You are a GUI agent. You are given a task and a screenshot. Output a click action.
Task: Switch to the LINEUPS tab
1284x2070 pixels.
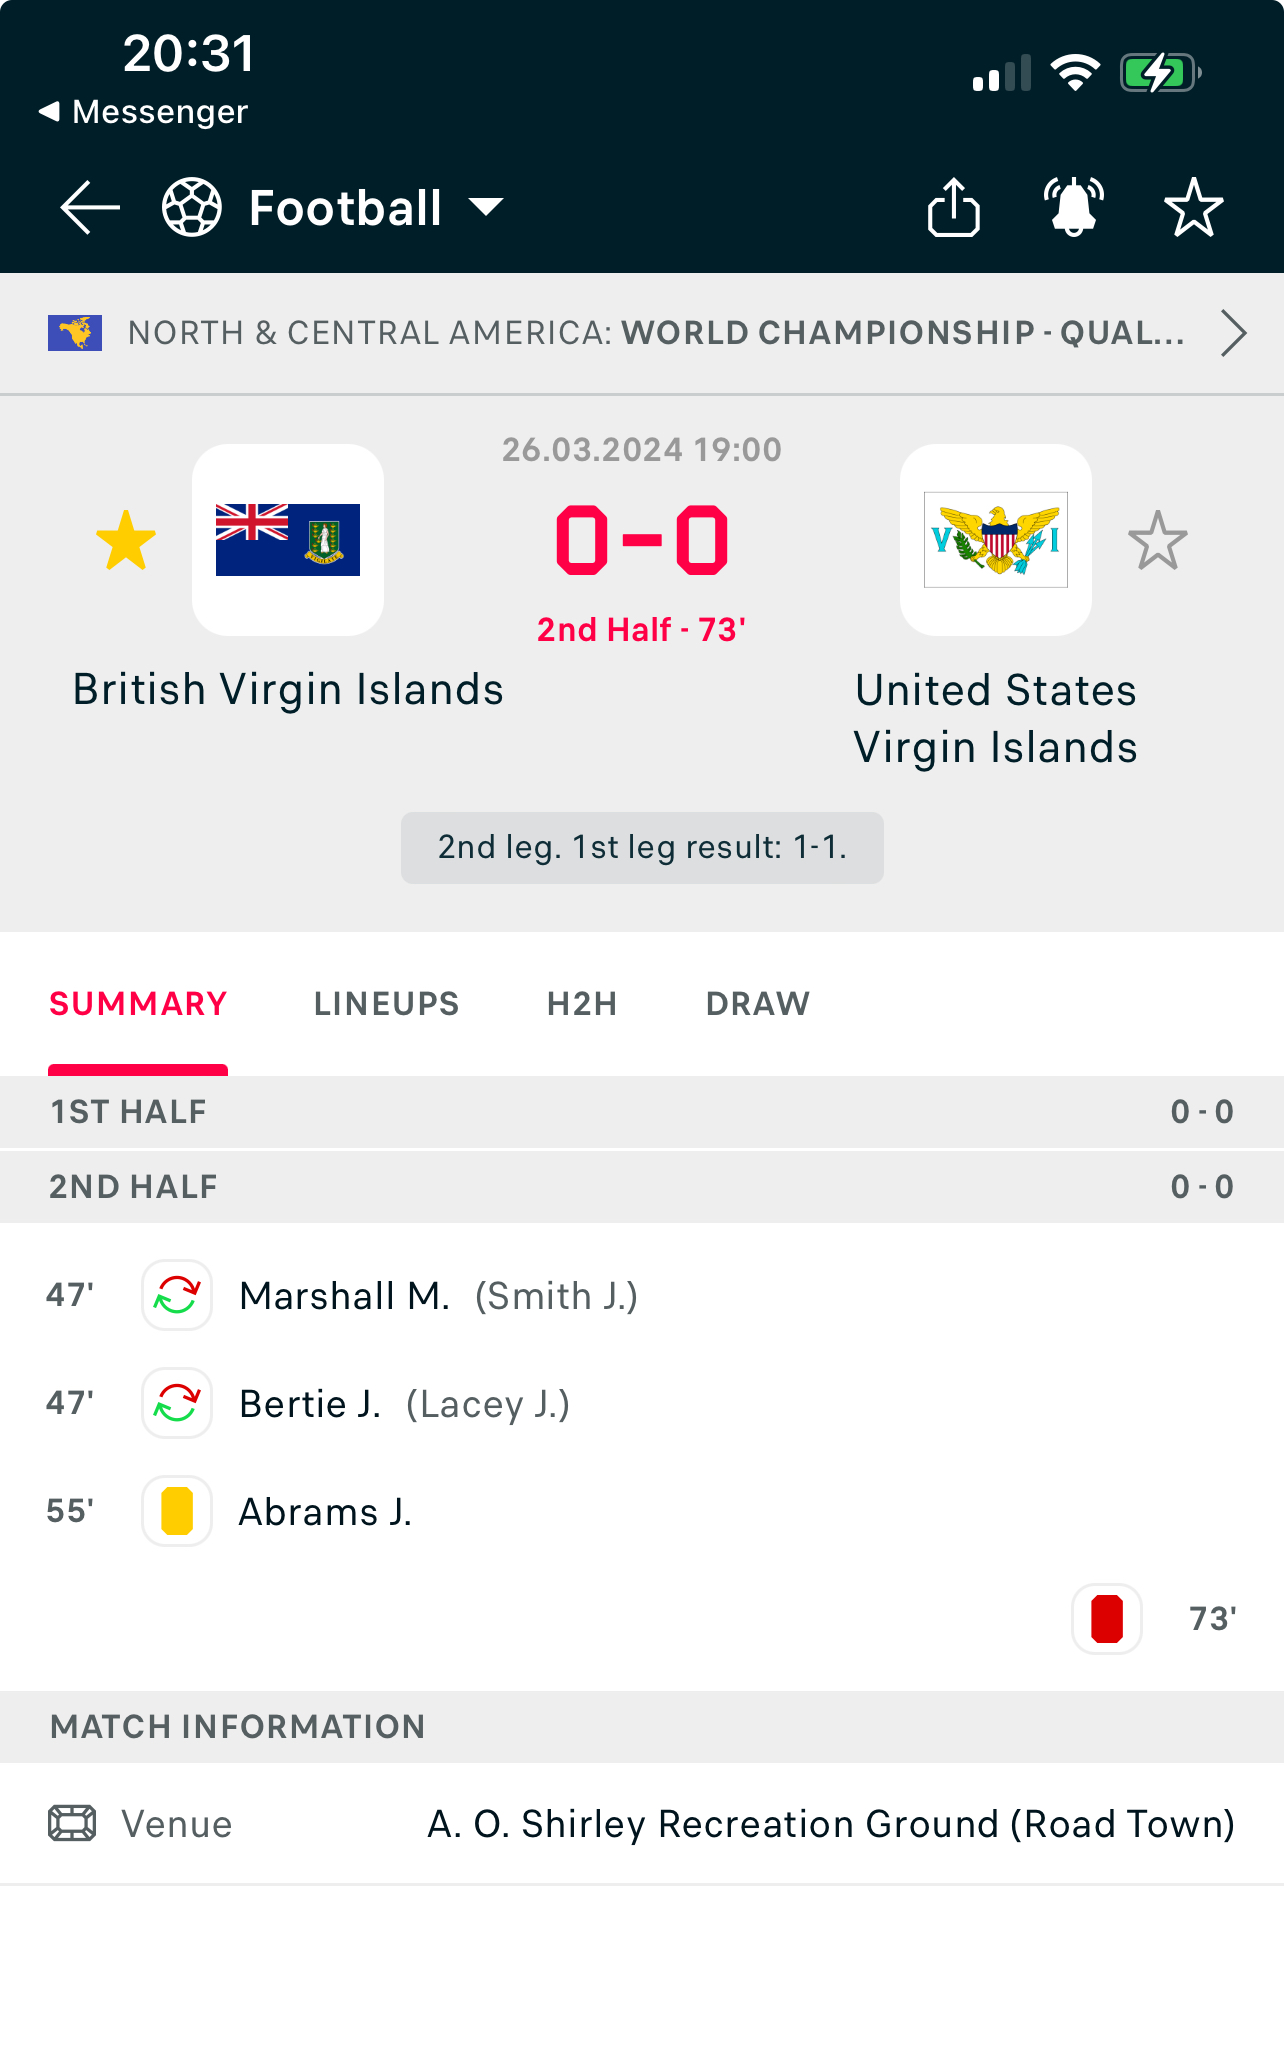click(x=387, y=1004)
